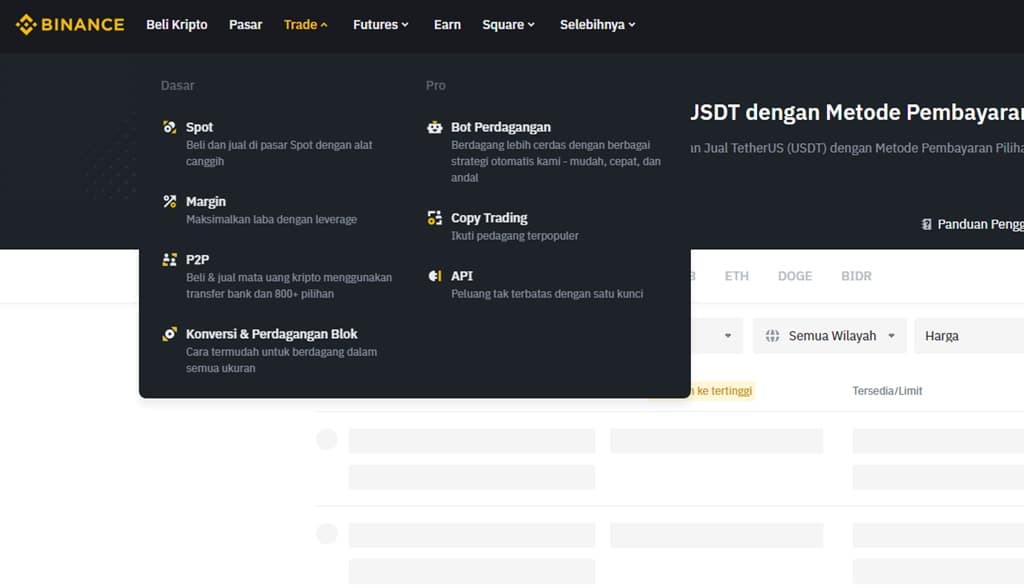Viewport: 1024px width, 588px height.
Task: Click the globe icon beside Semua Wilayah
Action: (x=773, y=335)
